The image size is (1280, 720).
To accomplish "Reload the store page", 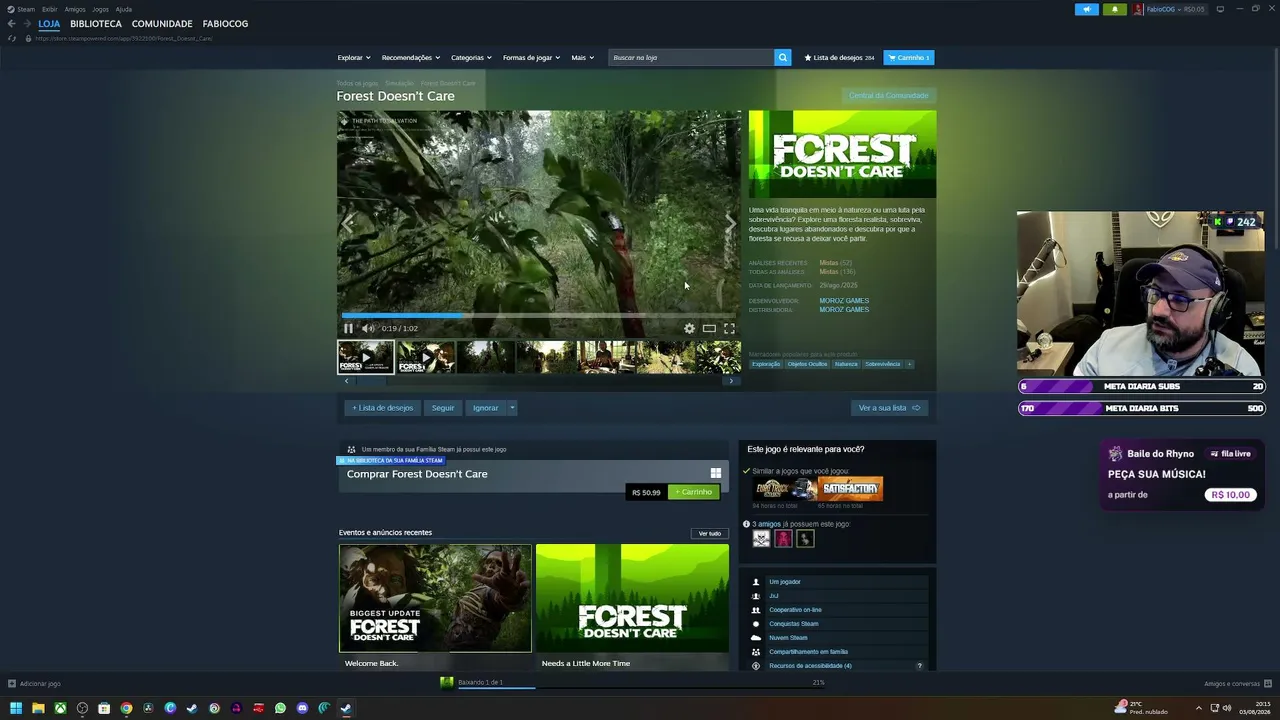I will pyautogui.click(x=12, y=38).
